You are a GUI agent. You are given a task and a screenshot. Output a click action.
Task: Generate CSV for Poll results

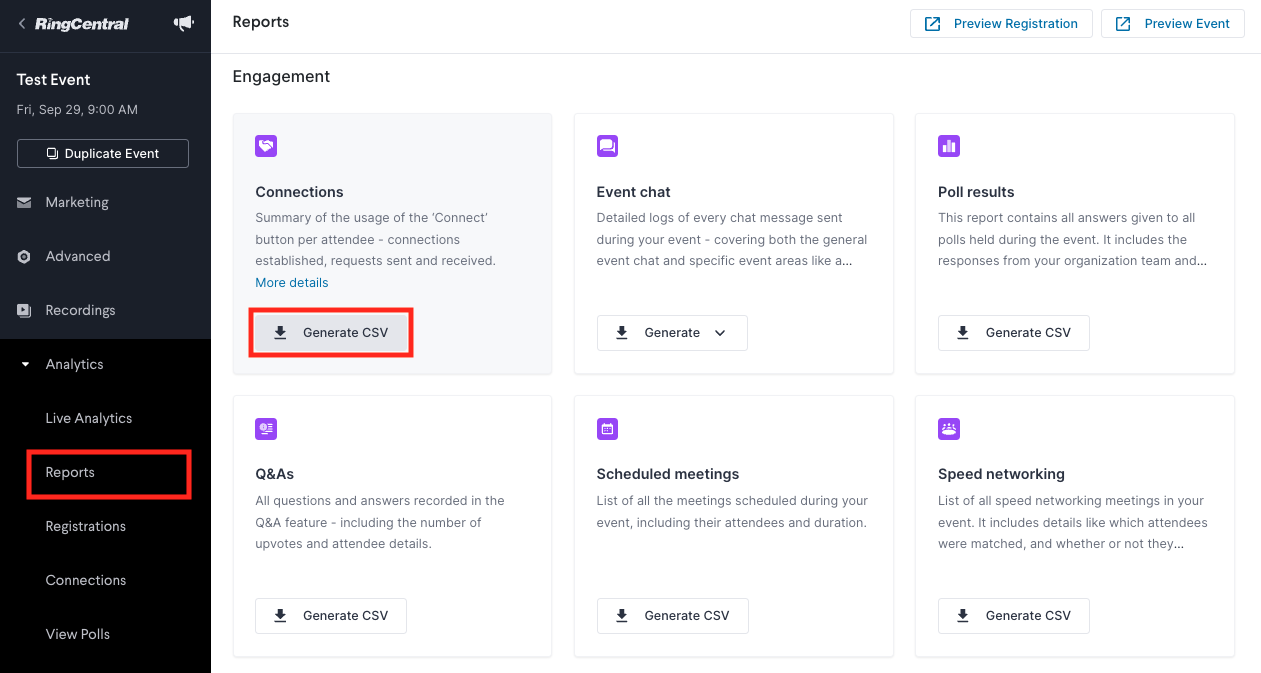click(x=1014, y=333)
